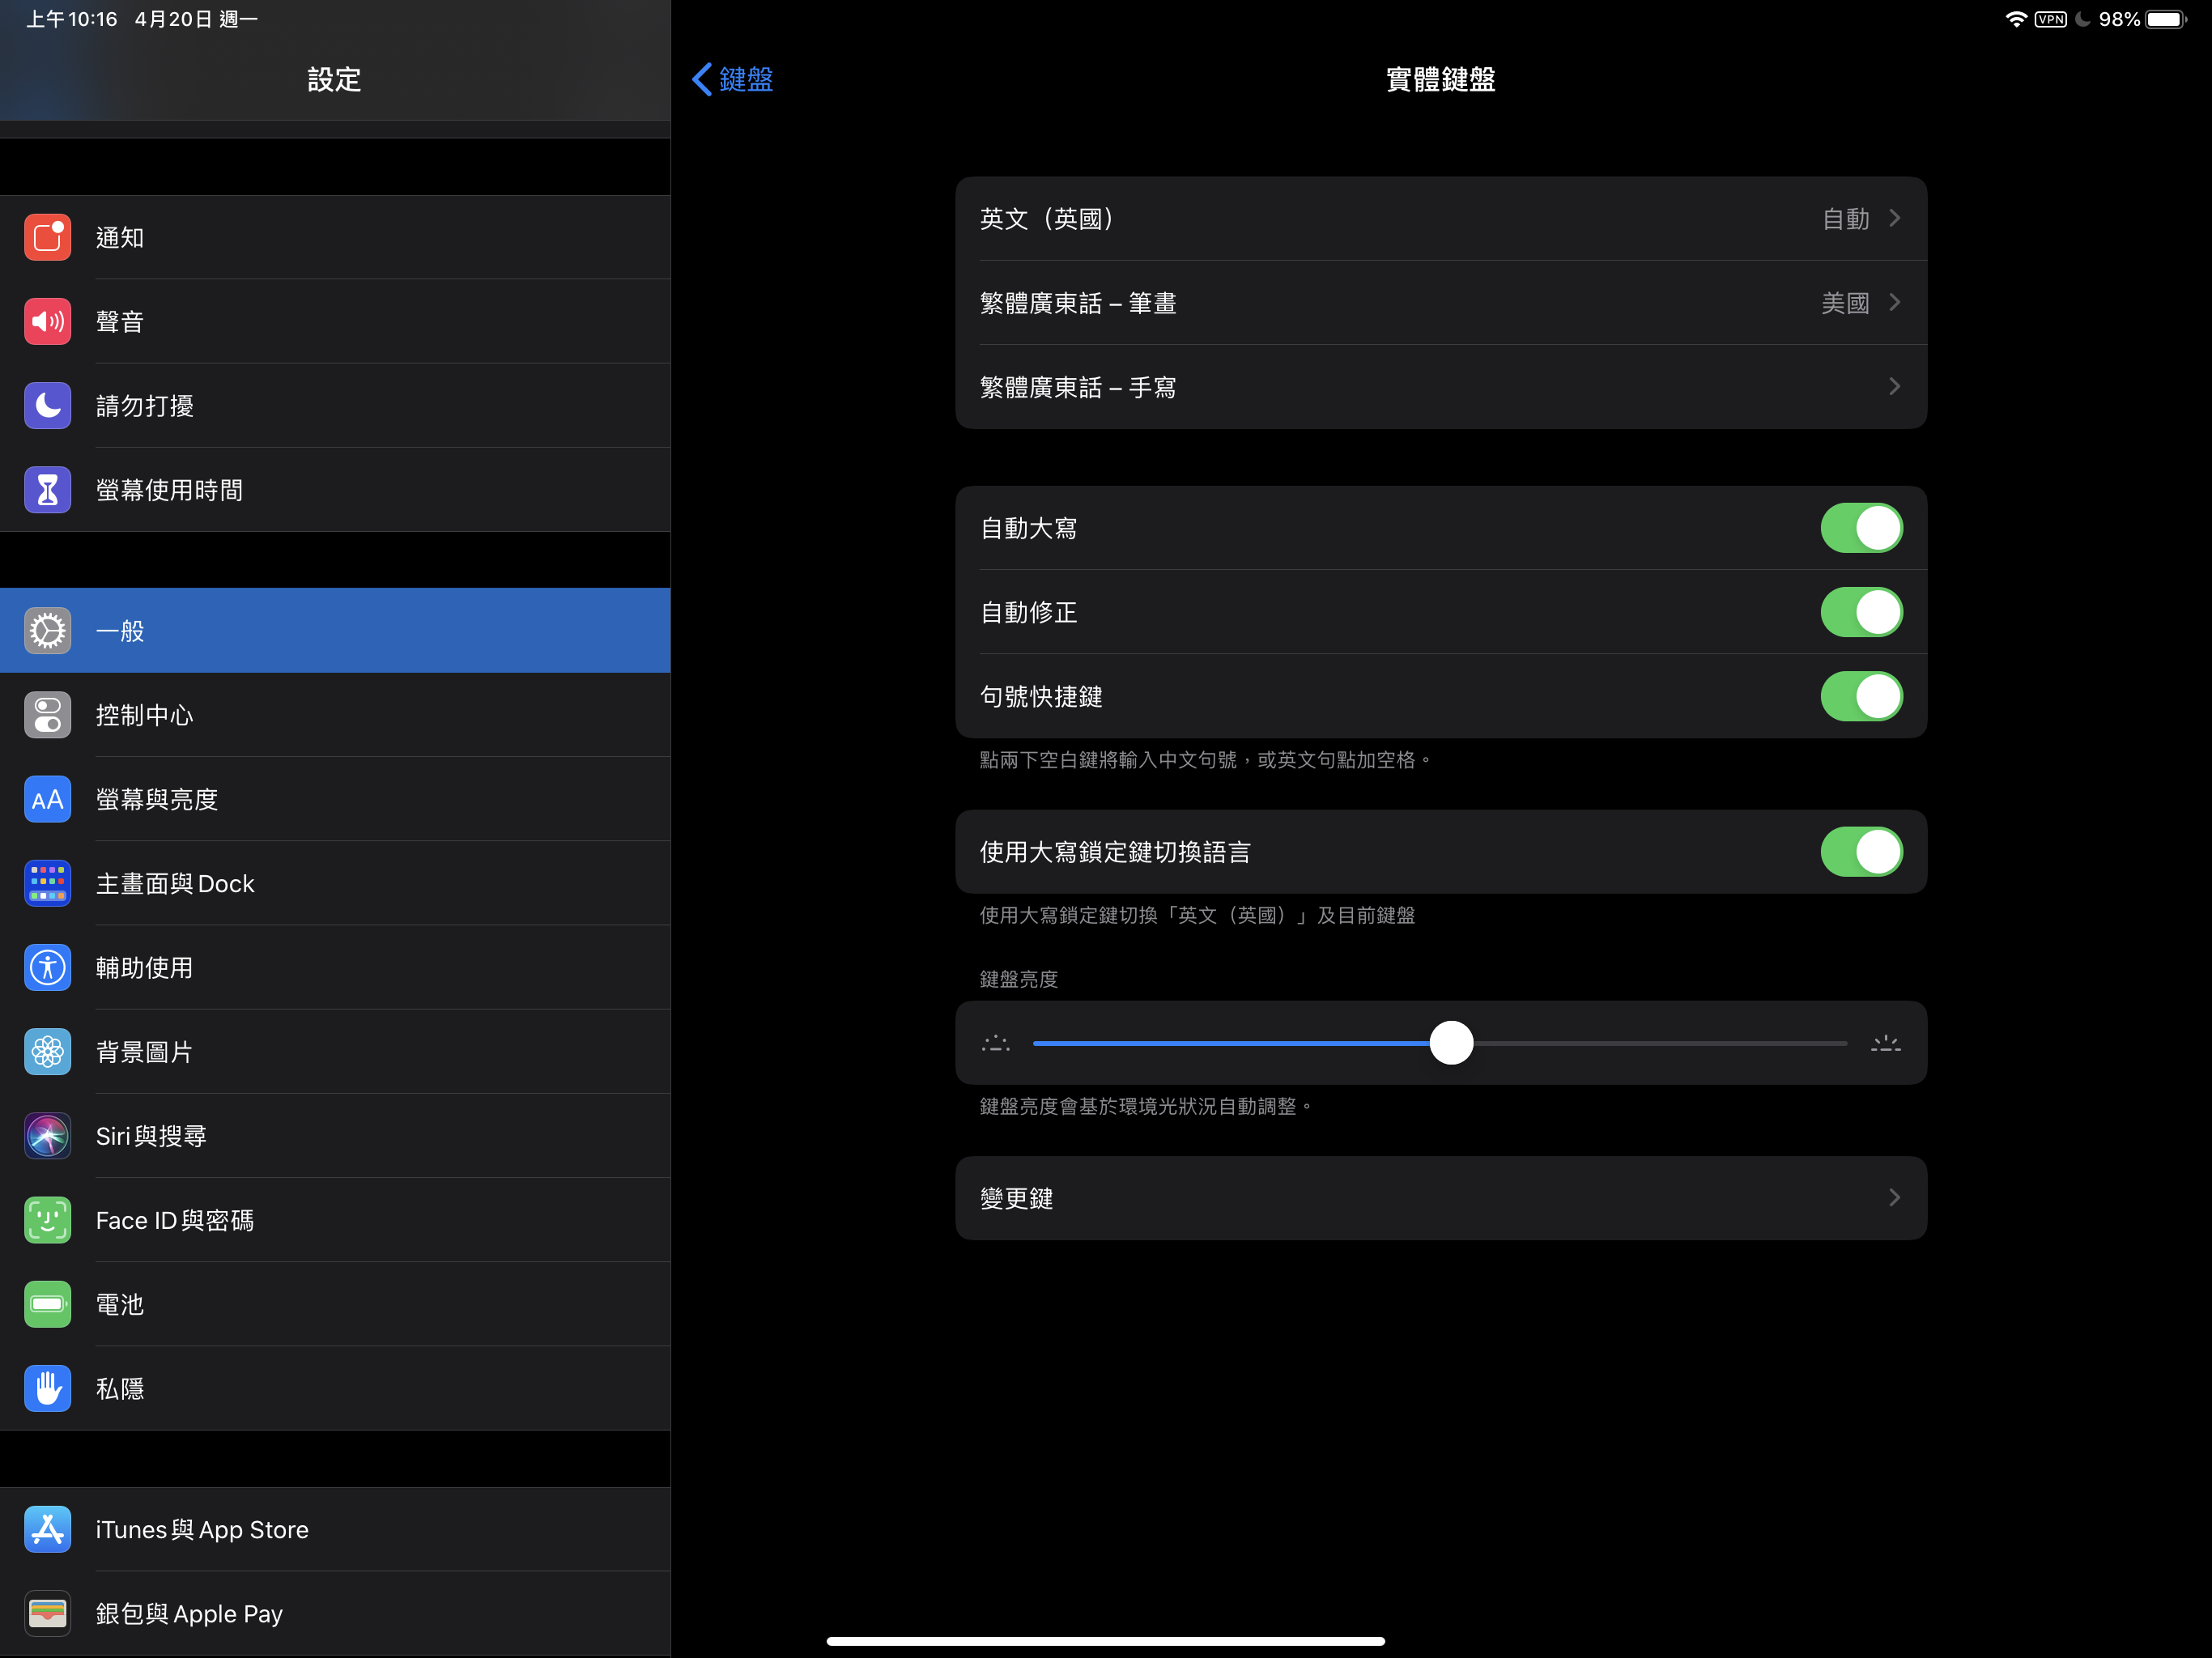This screenshot has height=1658, width=2212.
Task: Tap the 私隱 hand icon
Action: pyautogui.click(x=47, y=1388)
